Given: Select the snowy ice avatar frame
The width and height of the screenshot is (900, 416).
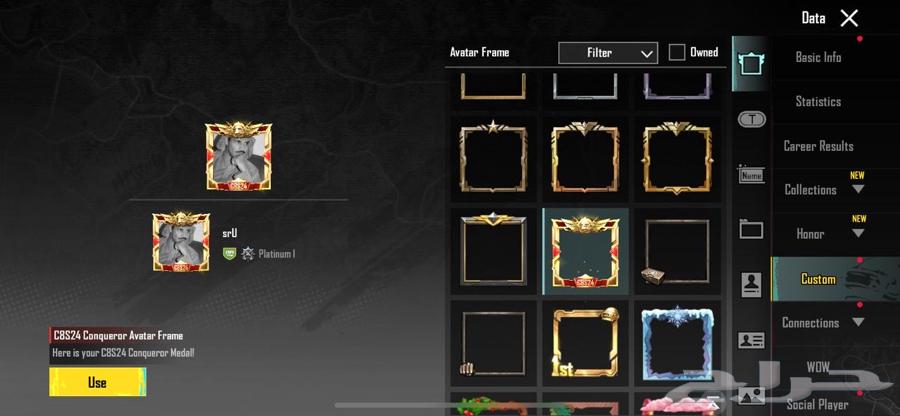Looking at the screenshot, I should 677,343.
